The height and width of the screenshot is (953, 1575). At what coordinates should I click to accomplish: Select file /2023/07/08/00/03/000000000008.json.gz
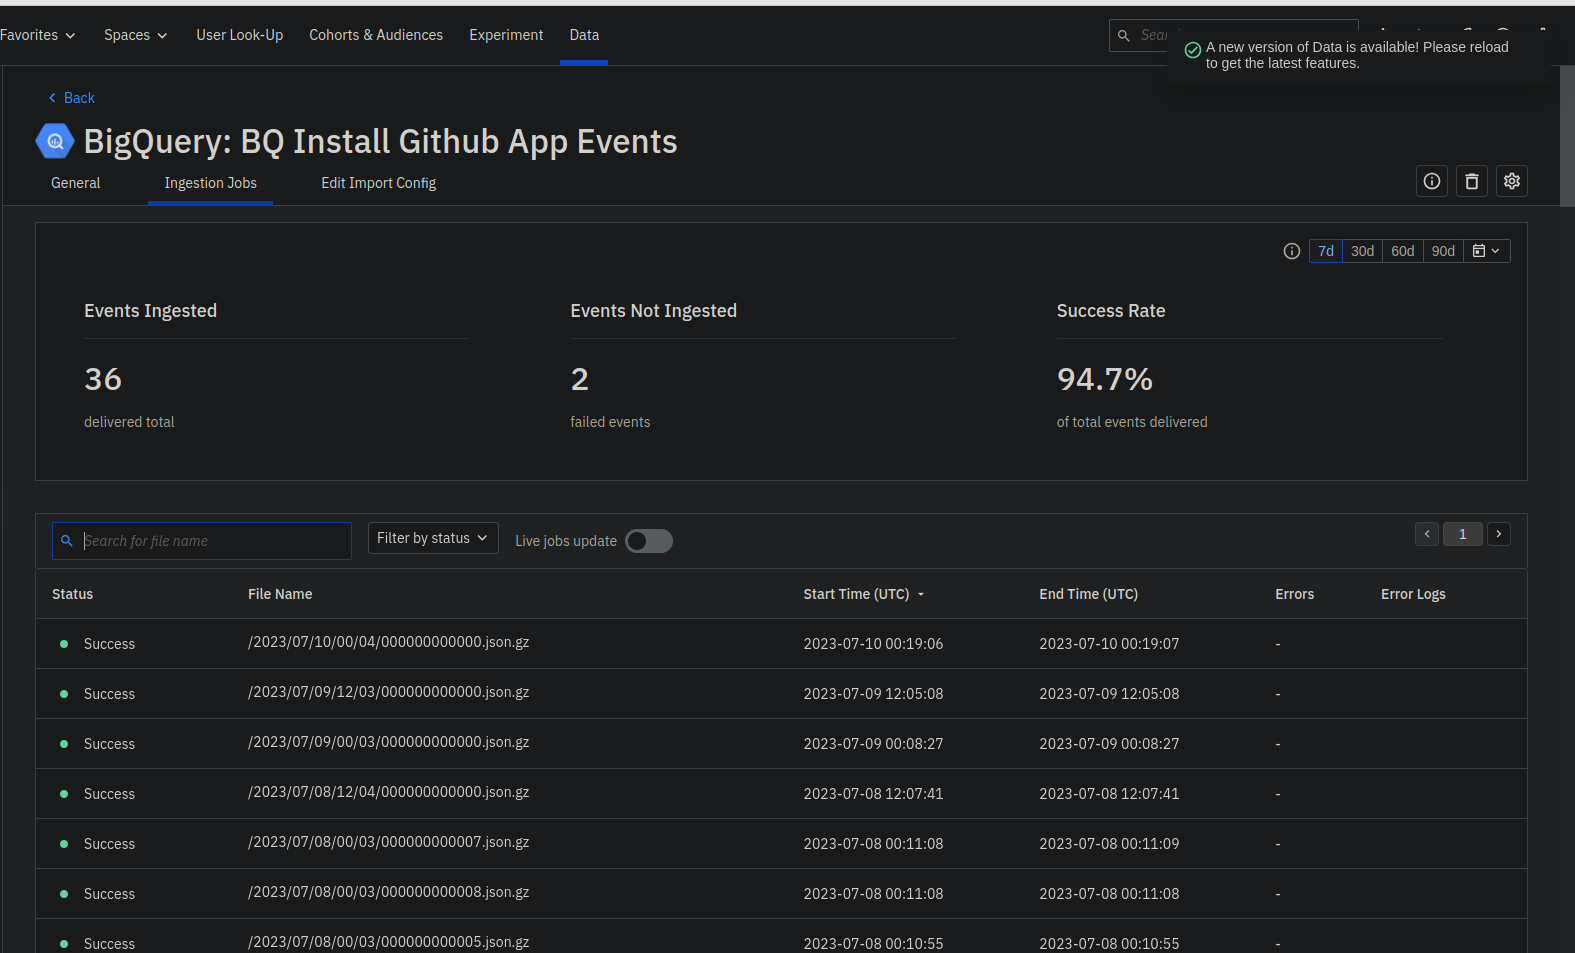pos(389,892)
